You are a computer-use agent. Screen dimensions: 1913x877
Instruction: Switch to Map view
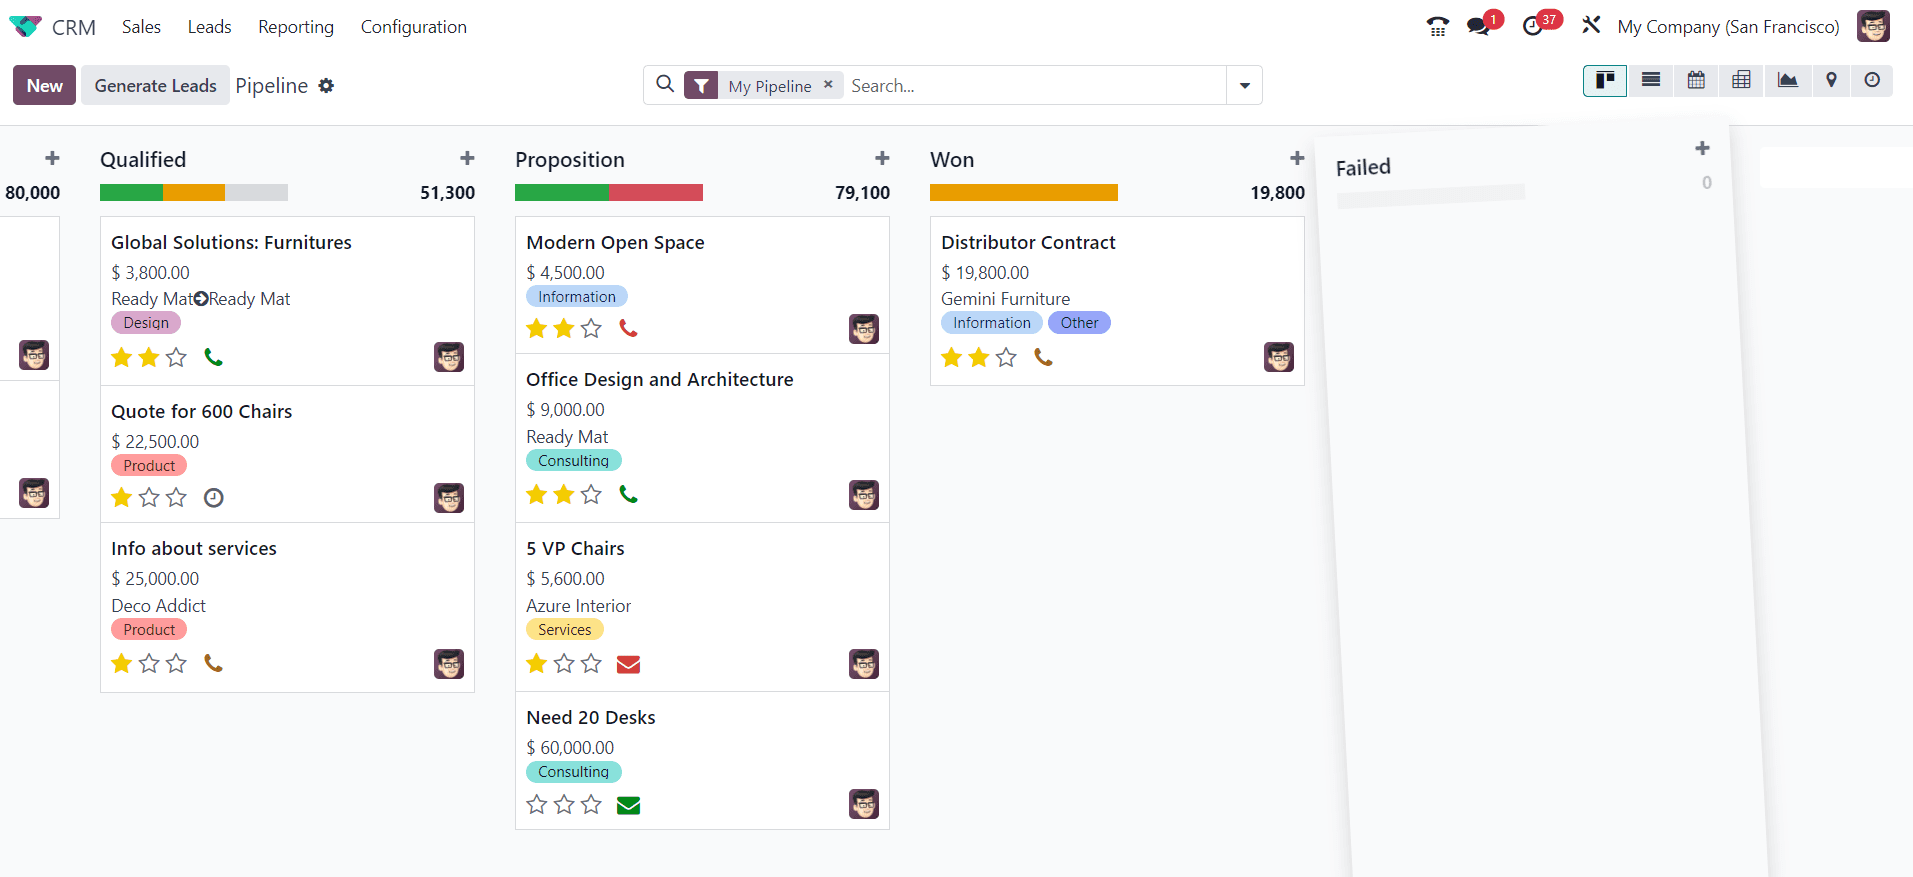pos(1831,80)
